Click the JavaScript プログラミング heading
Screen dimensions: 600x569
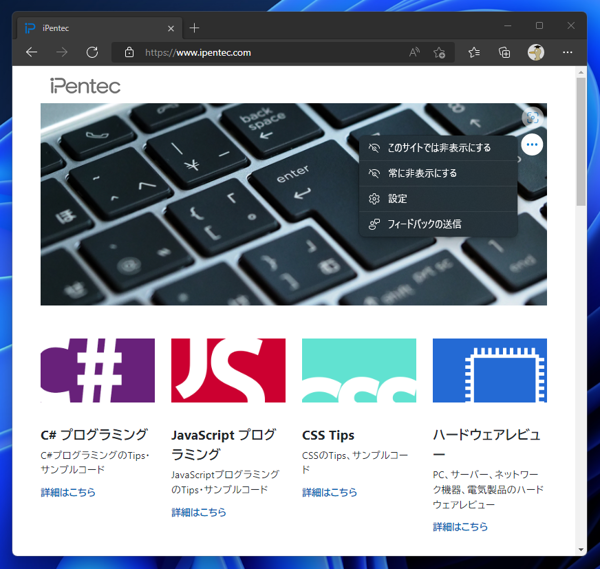coord(223,444)
